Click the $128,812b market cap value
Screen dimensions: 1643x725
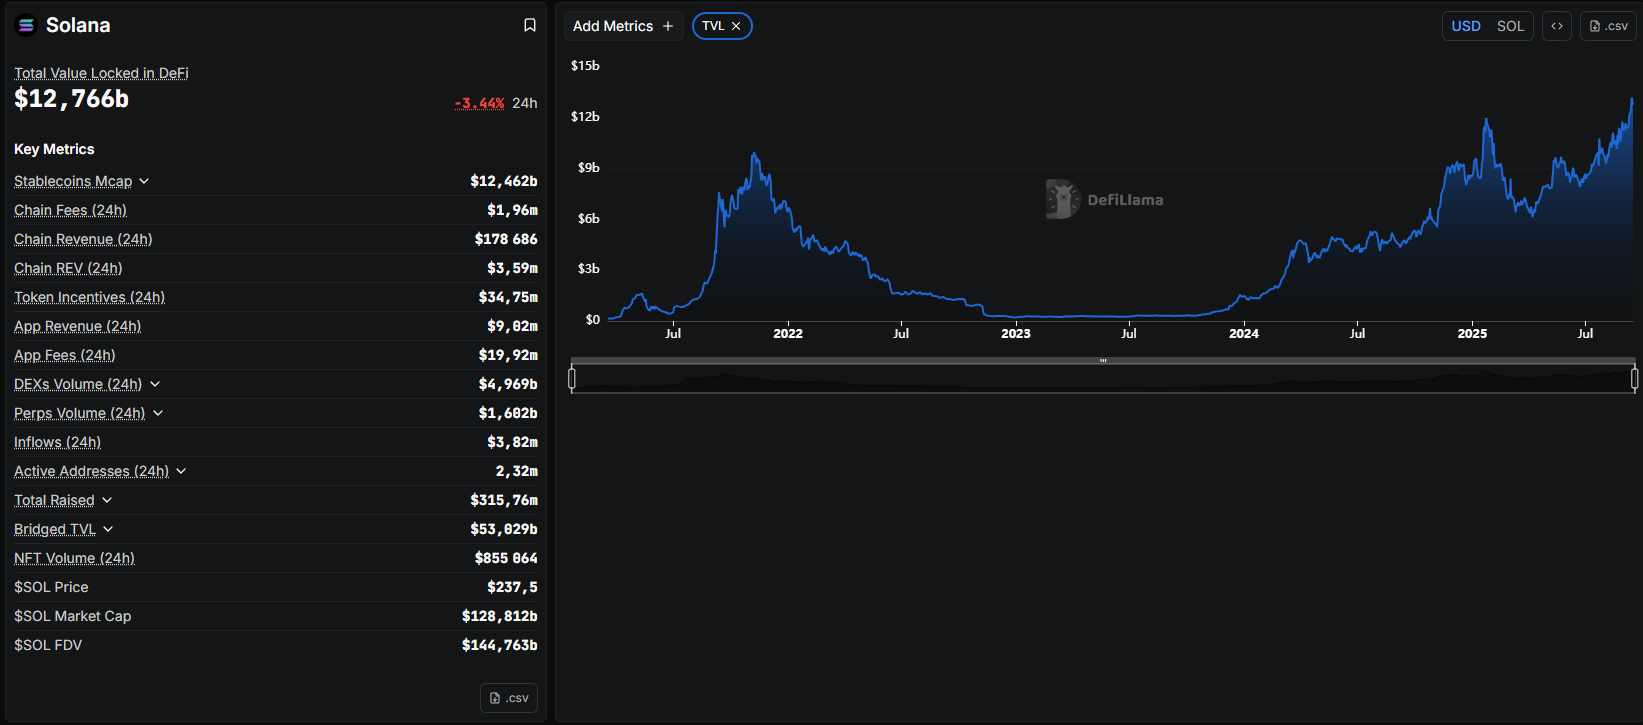click(499, 616)
